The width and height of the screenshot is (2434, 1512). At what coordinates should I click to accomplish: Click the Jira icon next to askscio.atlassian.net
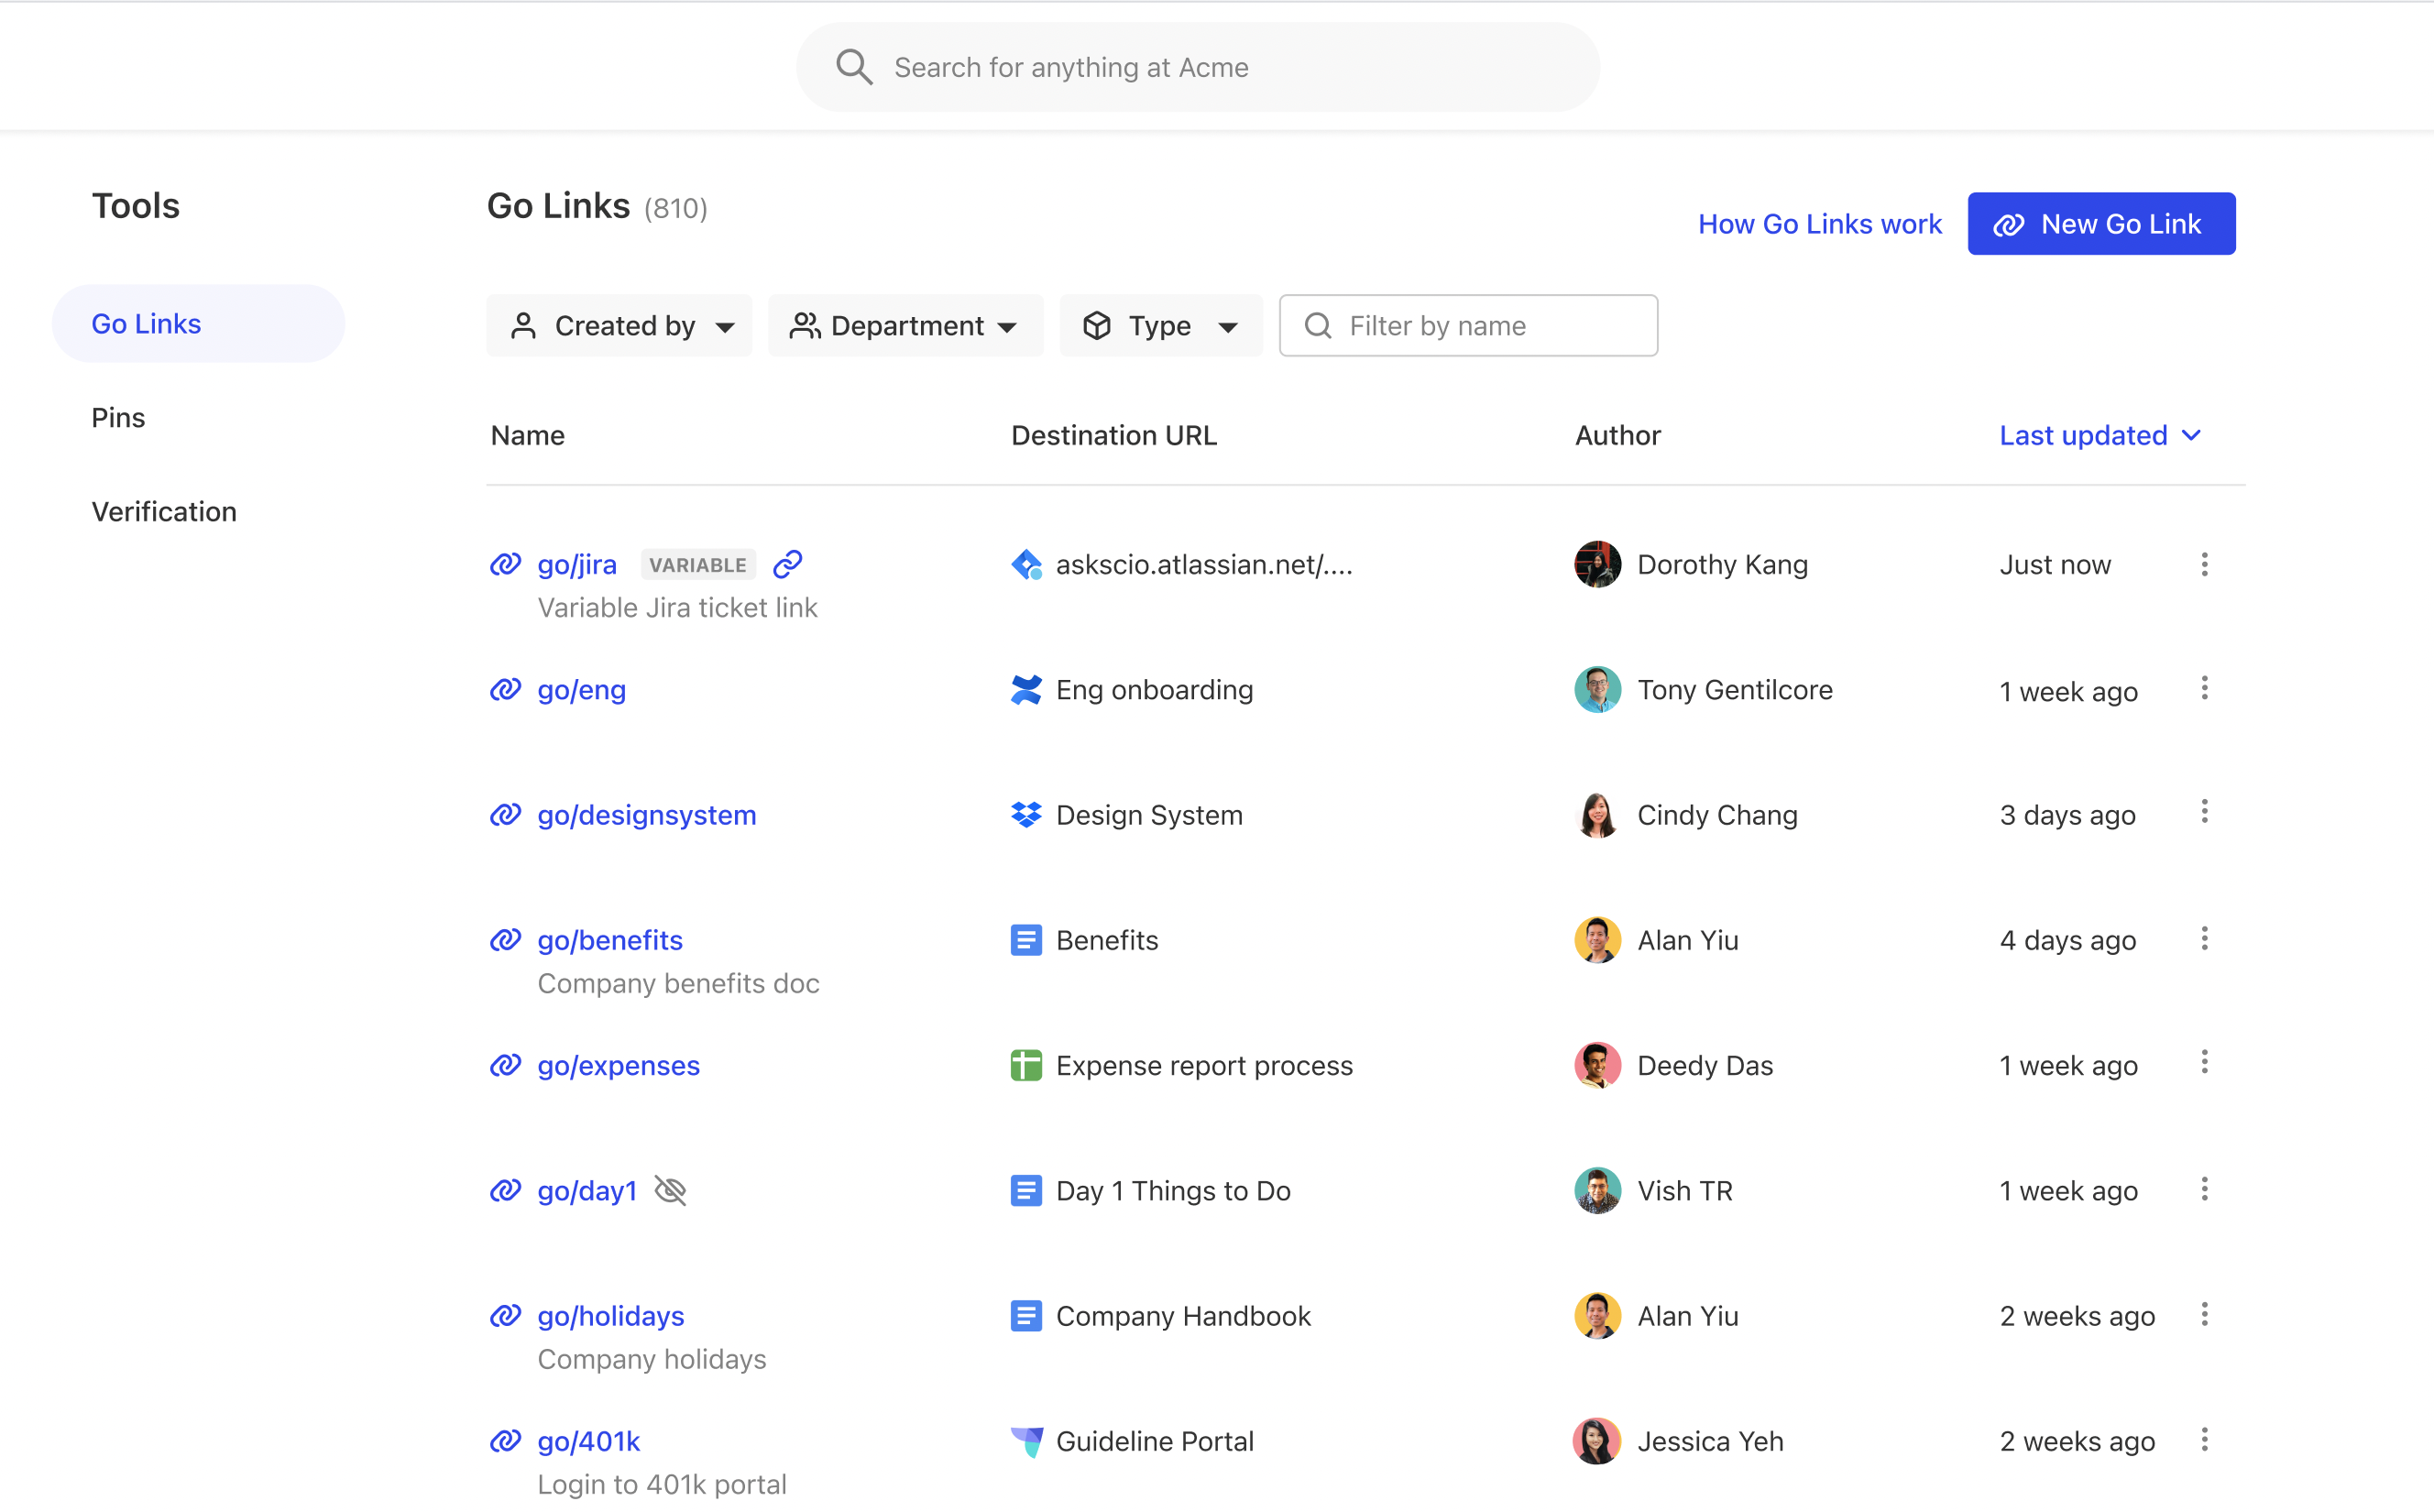[1026, 564]
